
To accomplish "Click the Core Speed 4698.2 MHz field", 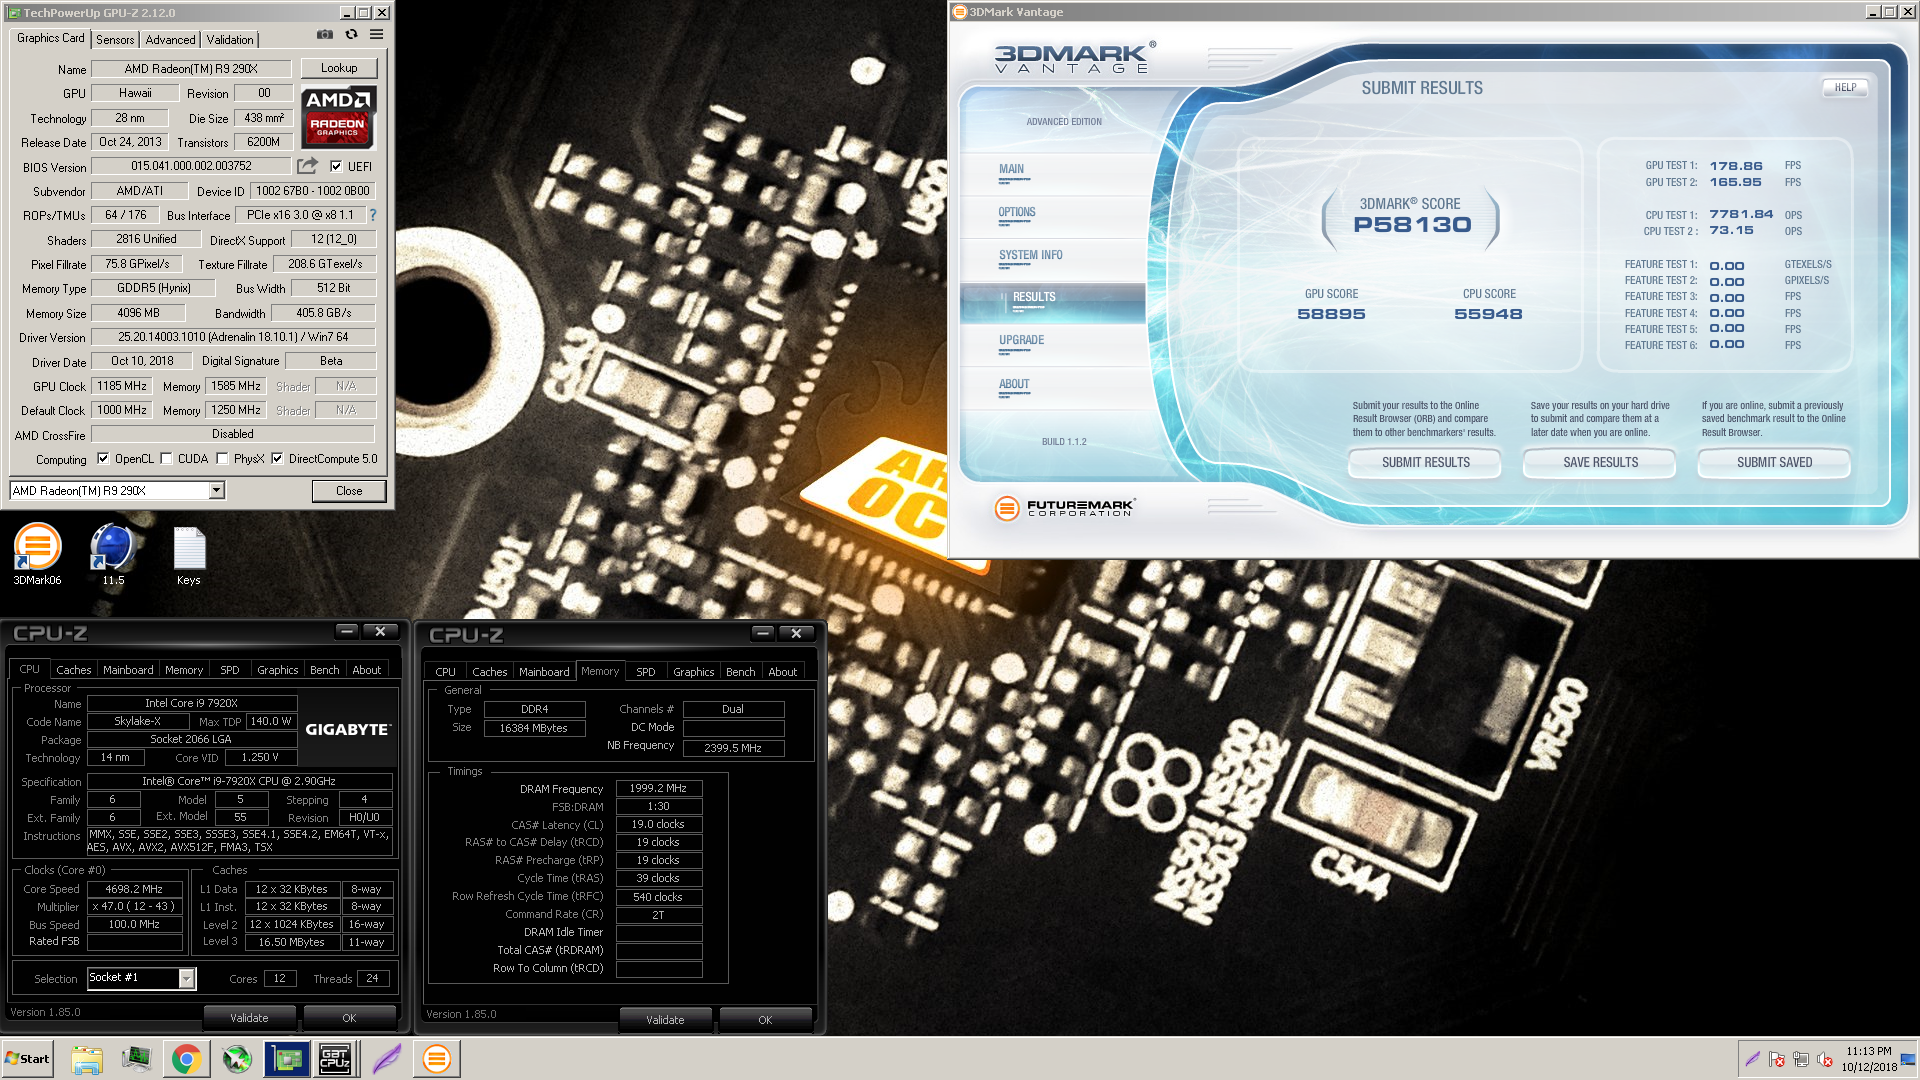I will (x=134, y=889).
